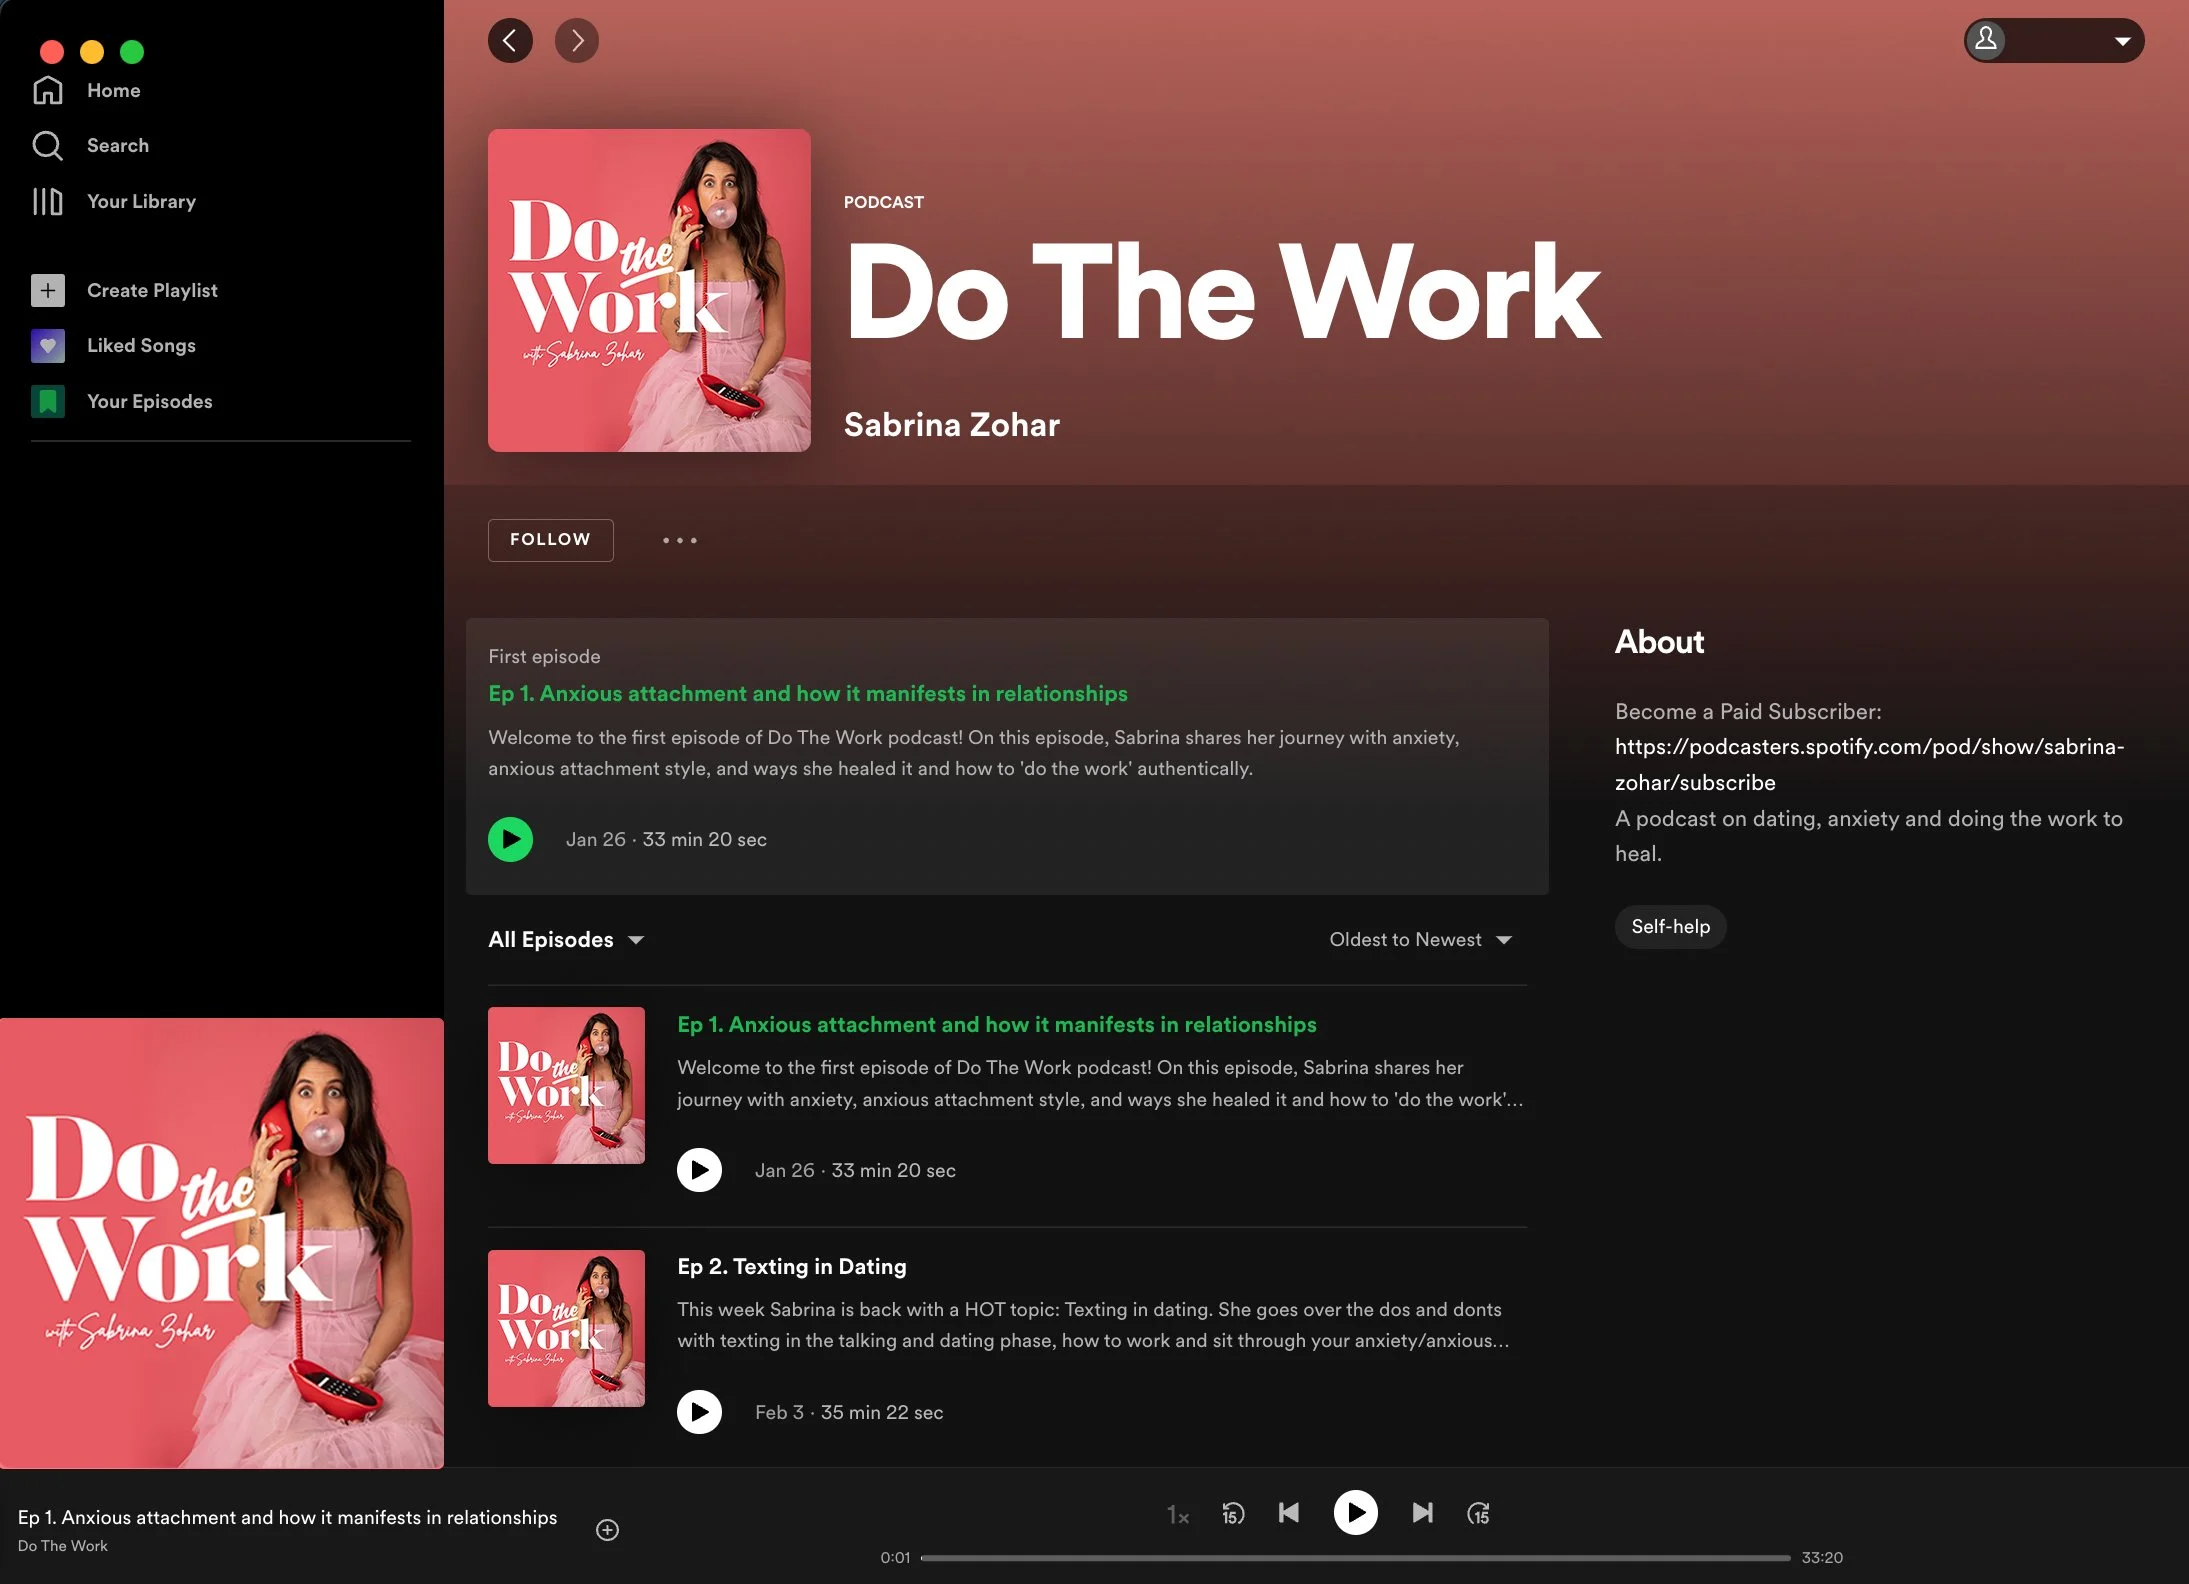Click Do The Work show name in the bottom bar
The image size is (2189, 1584).
62,1546
